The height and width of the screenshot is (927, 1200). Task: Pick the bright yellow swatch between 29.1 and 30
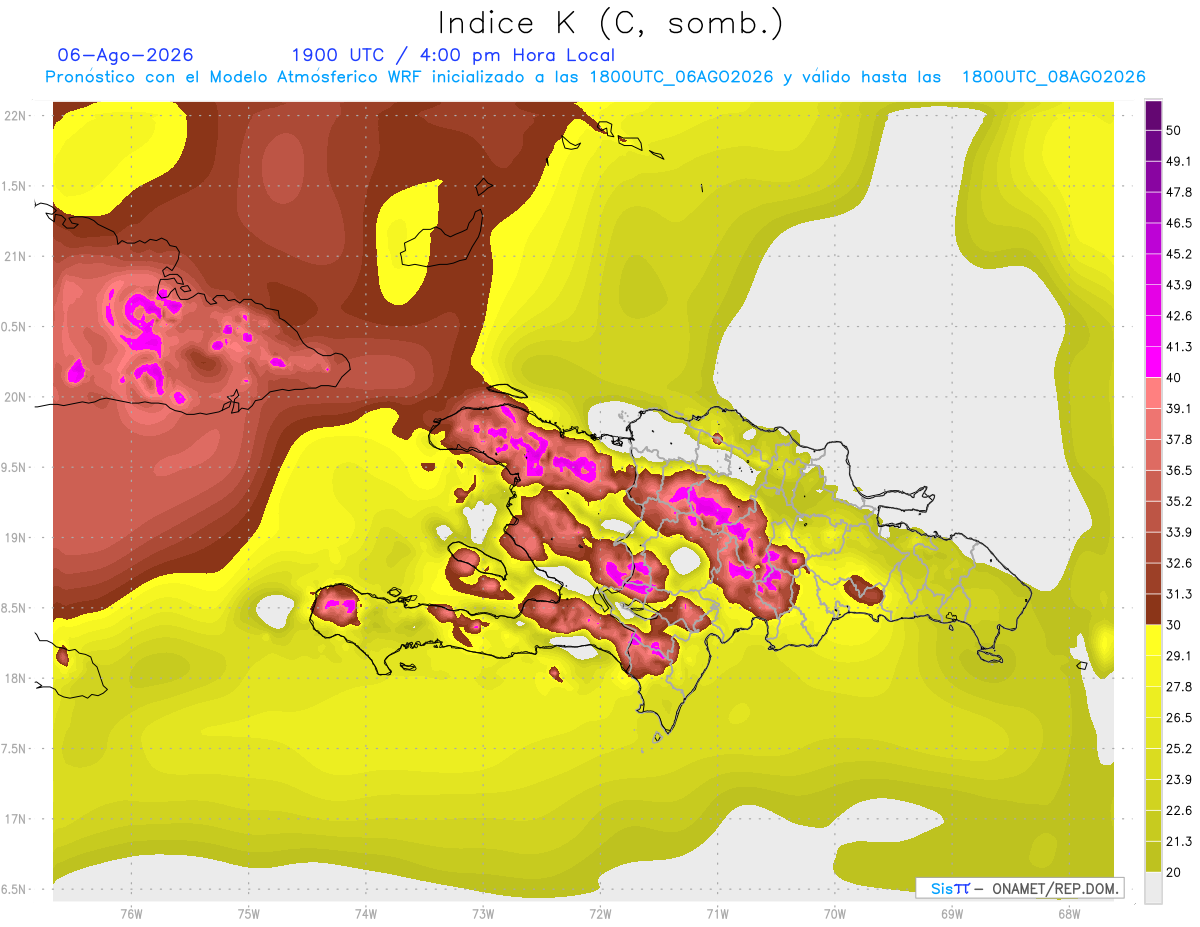tap(1153, 640)
